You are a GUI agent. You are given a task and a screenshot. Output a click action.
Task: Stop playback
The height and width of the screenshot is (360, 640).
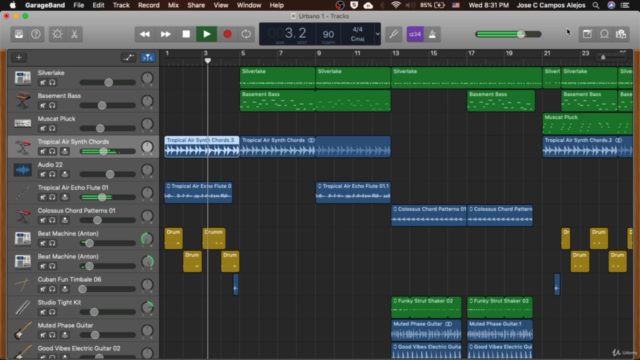[x=186, y=34]
